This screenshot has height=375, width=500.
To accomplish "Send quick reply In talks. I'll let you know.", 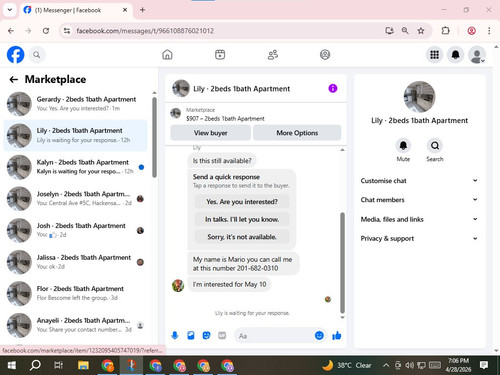I will pyautogui.click(x=242, y=219).
